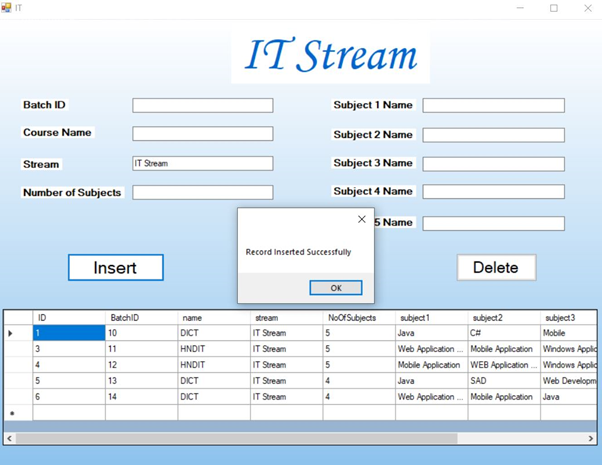Focus the Subject 2 Name field
This screenshot has width=602, height=465.
tap(493, 135)
